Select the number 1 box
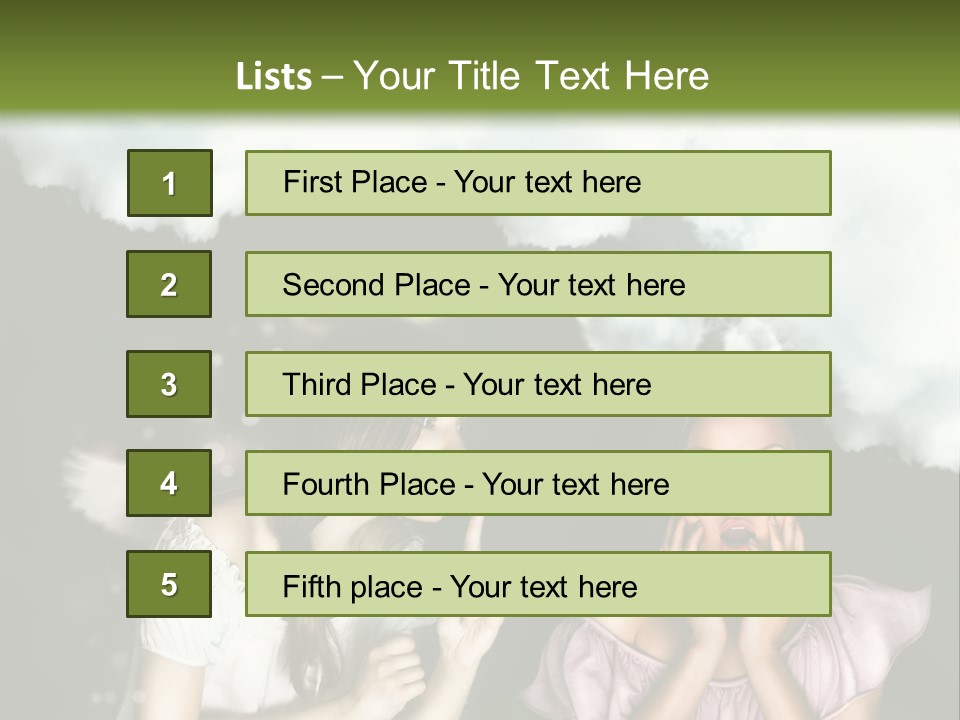This screenshot has width=960, height=720. click(x=169, y=183)
